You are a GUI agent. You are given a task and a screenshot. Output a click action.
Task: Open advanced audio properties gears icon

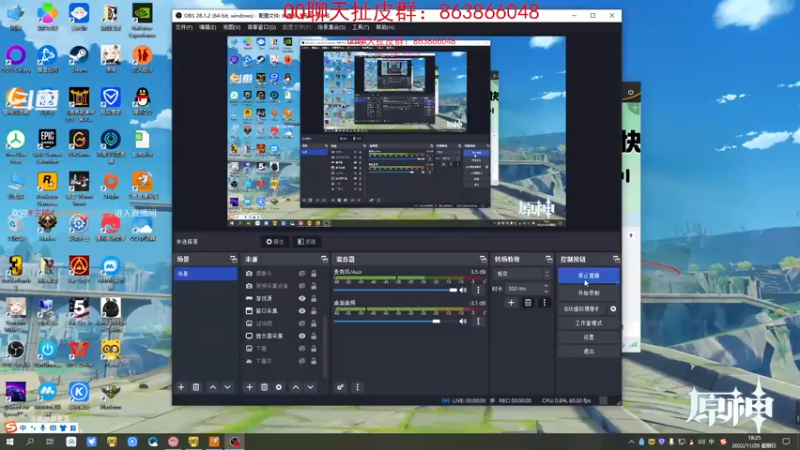(x=340, y=387)
